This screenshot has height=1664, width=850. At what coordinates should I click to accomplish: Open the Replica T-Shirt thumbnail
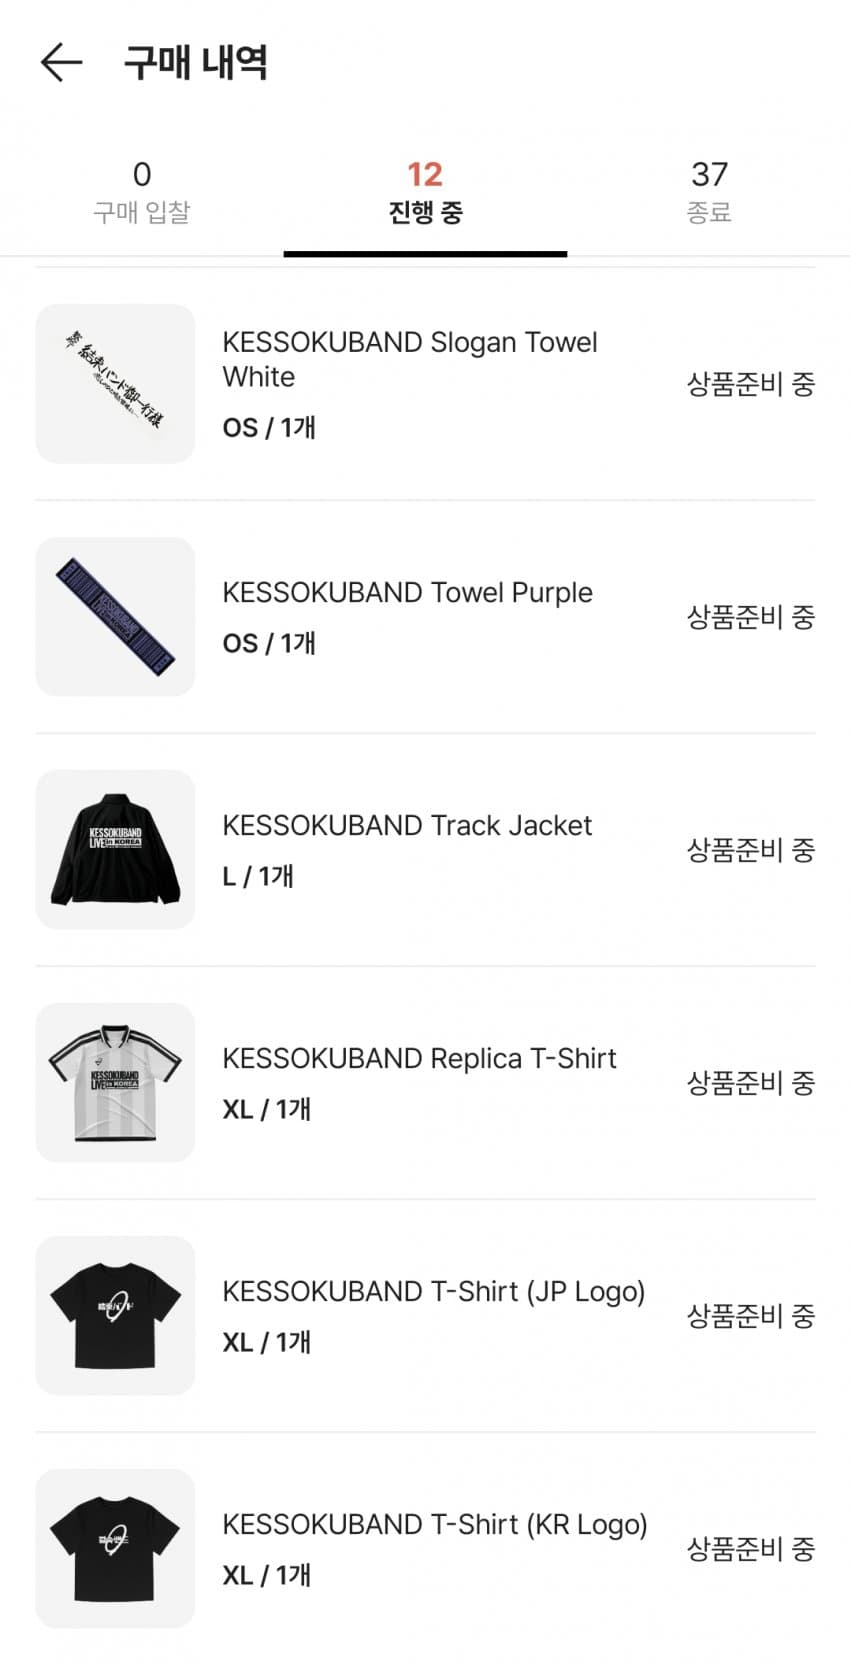click(115, 1083)
